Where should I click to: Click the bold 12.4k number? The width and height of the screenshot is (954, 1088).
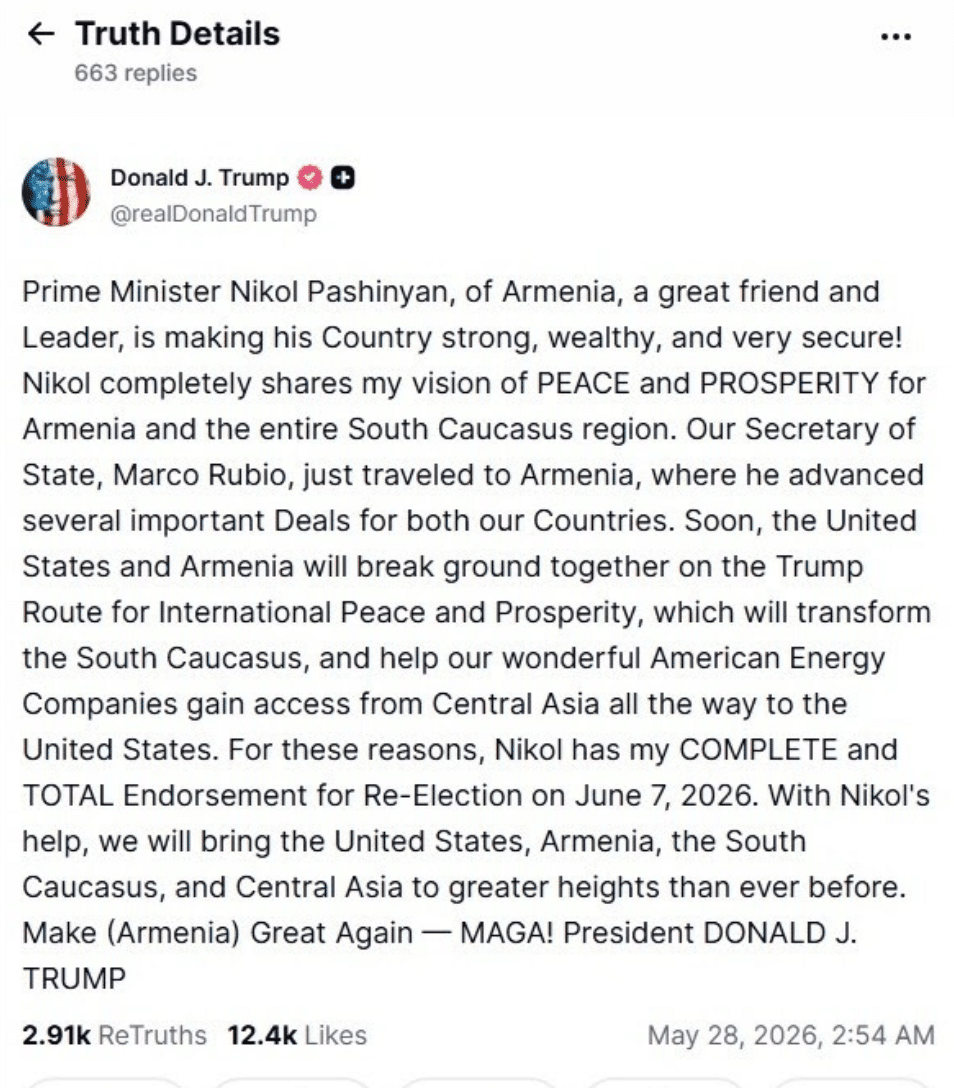[x=262, y=1035]
